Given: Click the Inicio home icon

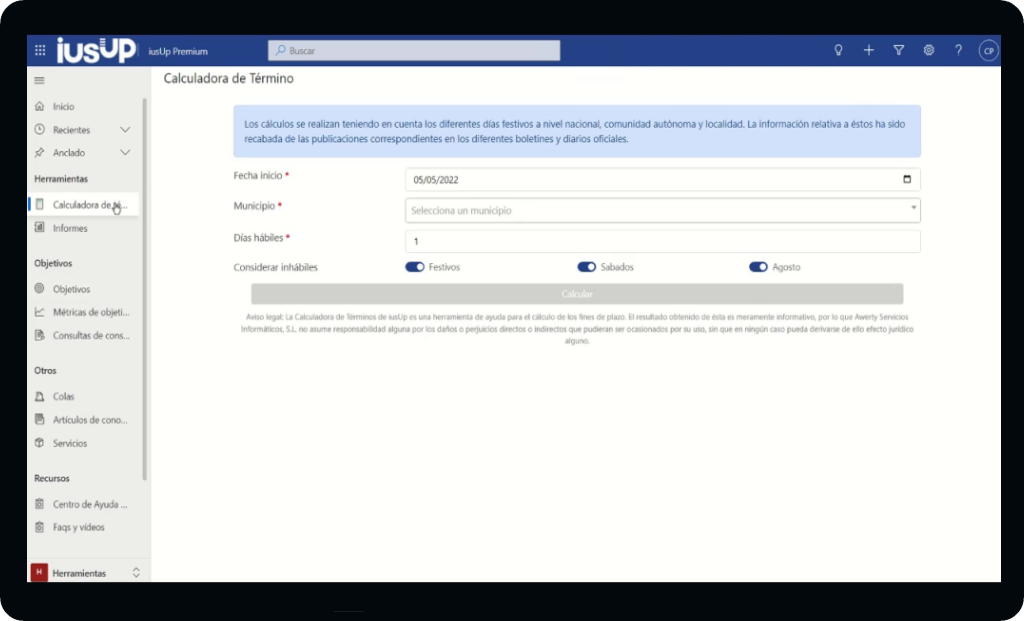Looking at the screenshot, I should [40, 106].
